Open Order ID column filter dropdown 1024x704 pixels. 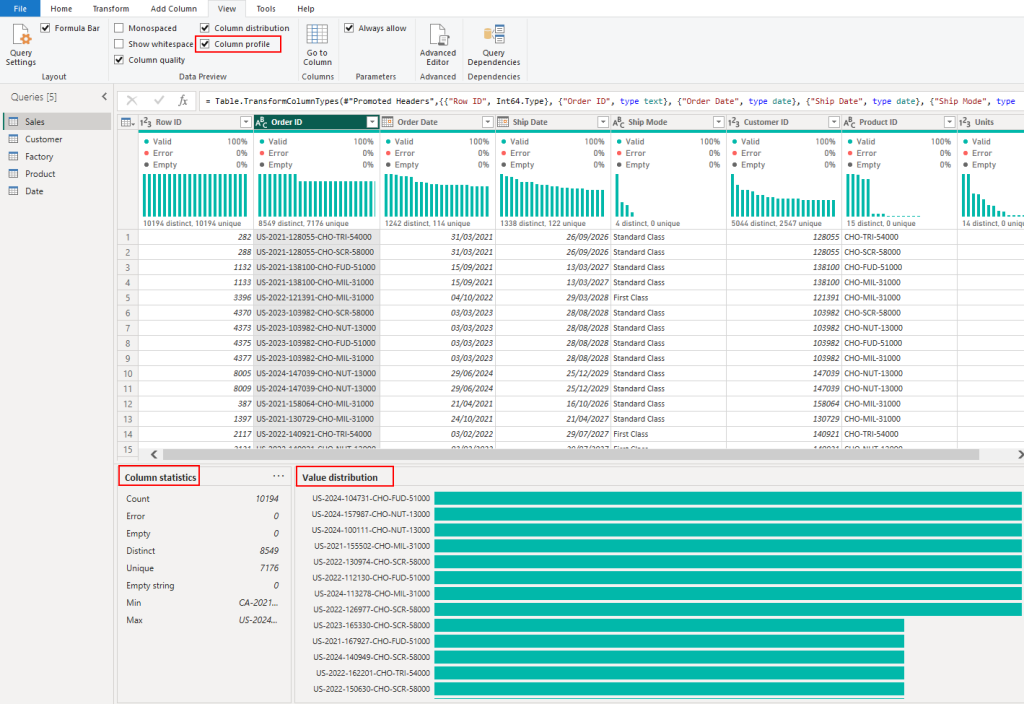[x=372, y=122]
